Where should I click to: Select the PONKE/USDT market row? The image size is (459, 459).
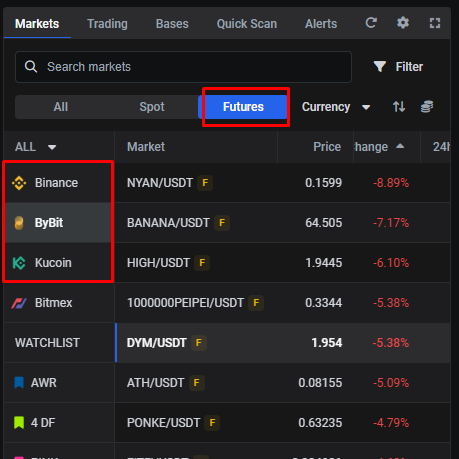[283, 423]
